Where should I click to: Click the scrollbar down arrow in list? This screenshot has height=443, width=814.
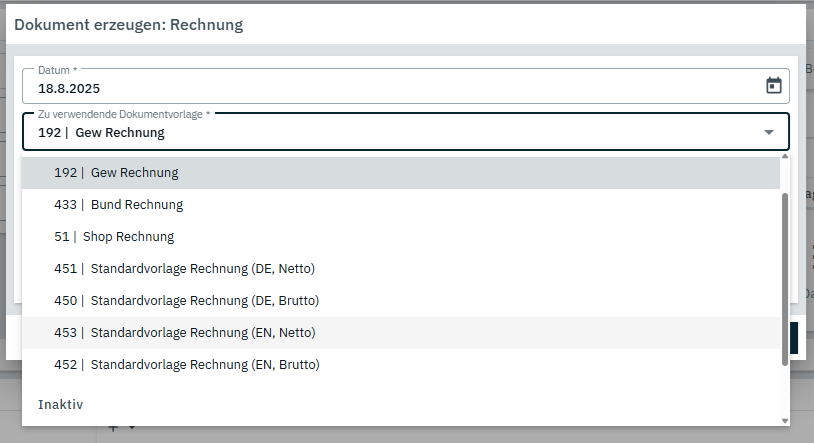pos(785,421)
